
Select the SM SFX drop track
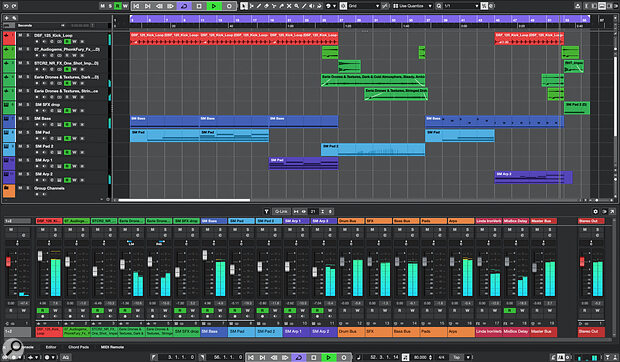[47, 104]
